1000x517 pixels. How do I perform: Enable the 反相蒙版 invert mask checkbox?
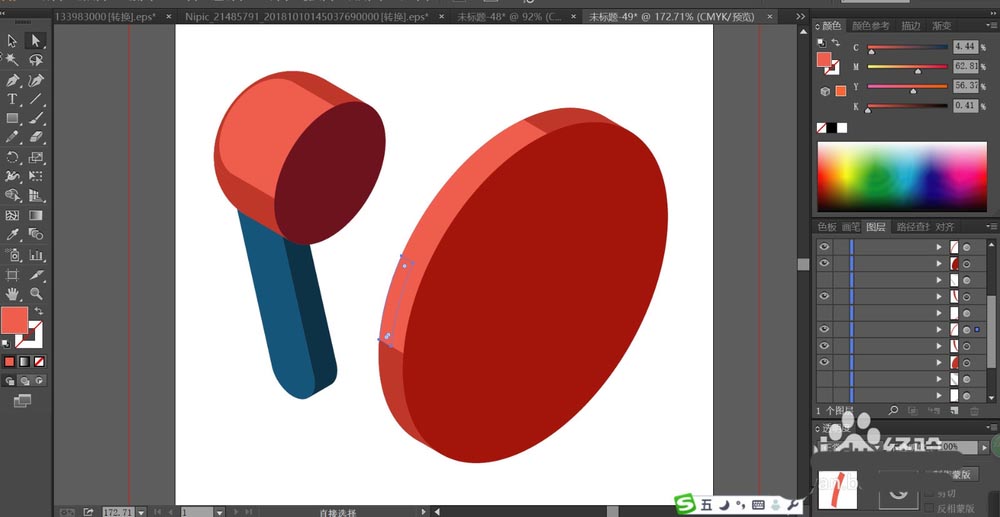(x=929, y=508)
